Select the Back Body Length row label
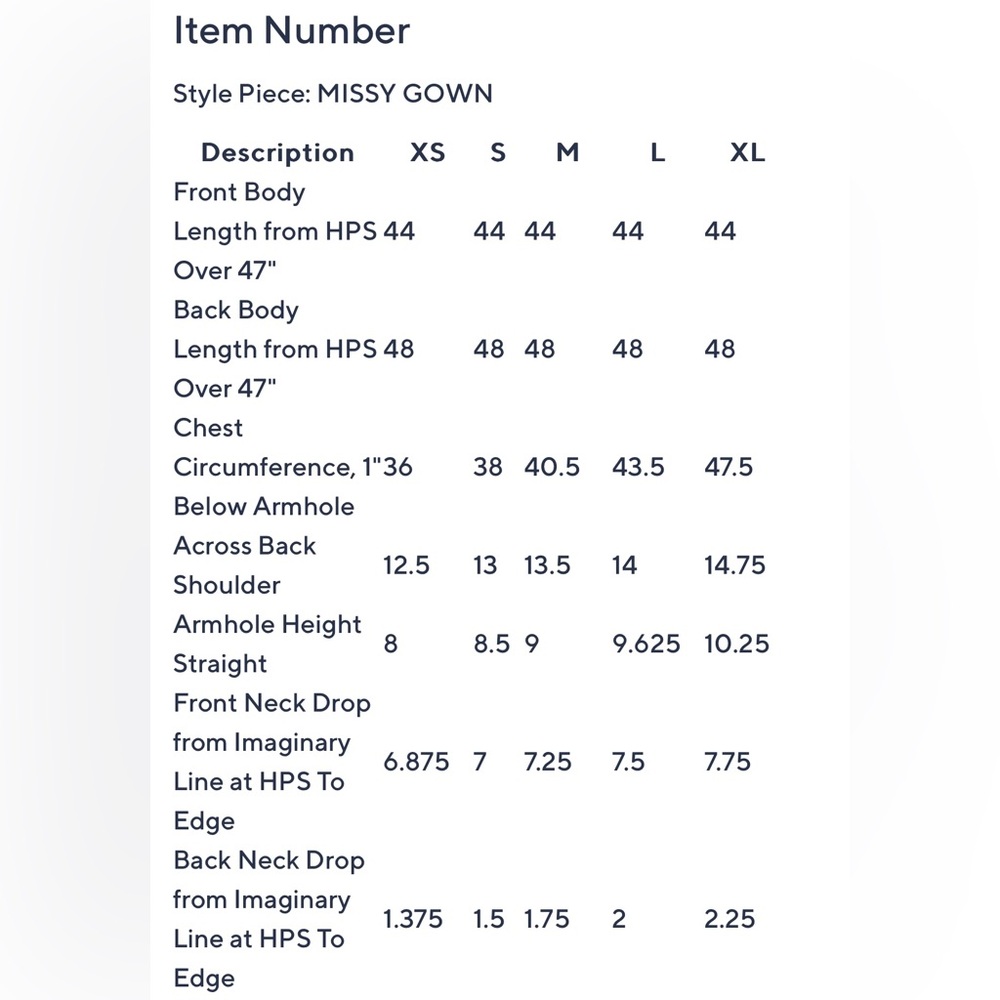The height and width of the screenshot is (1000, 1000). [276, 349]
